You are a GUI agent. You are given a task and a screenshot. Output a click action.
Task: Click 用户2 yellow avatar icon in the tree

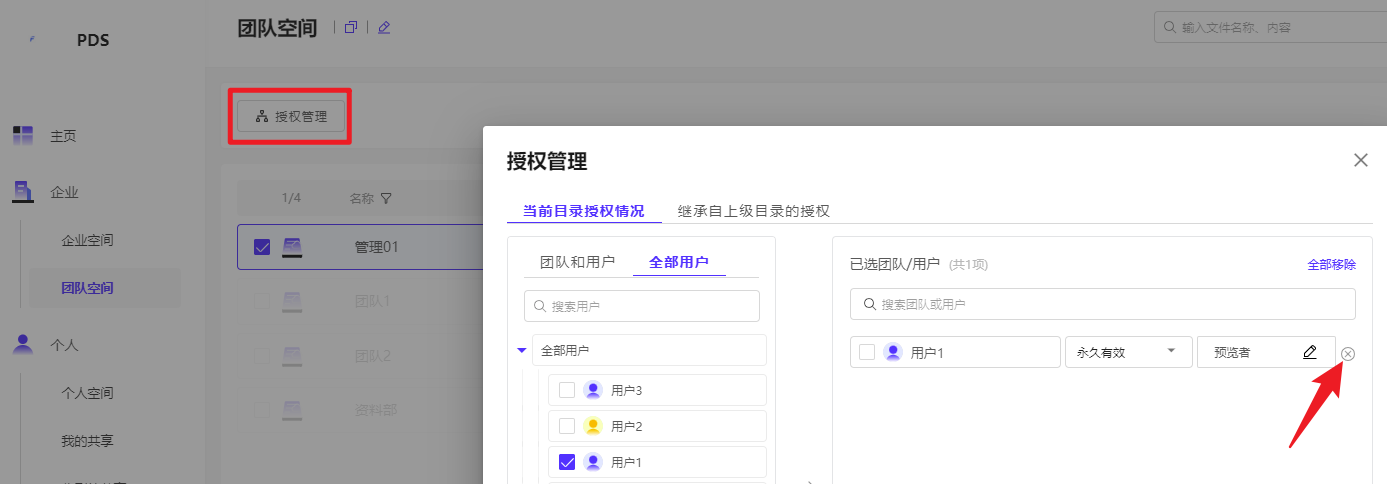coord(593,426)
